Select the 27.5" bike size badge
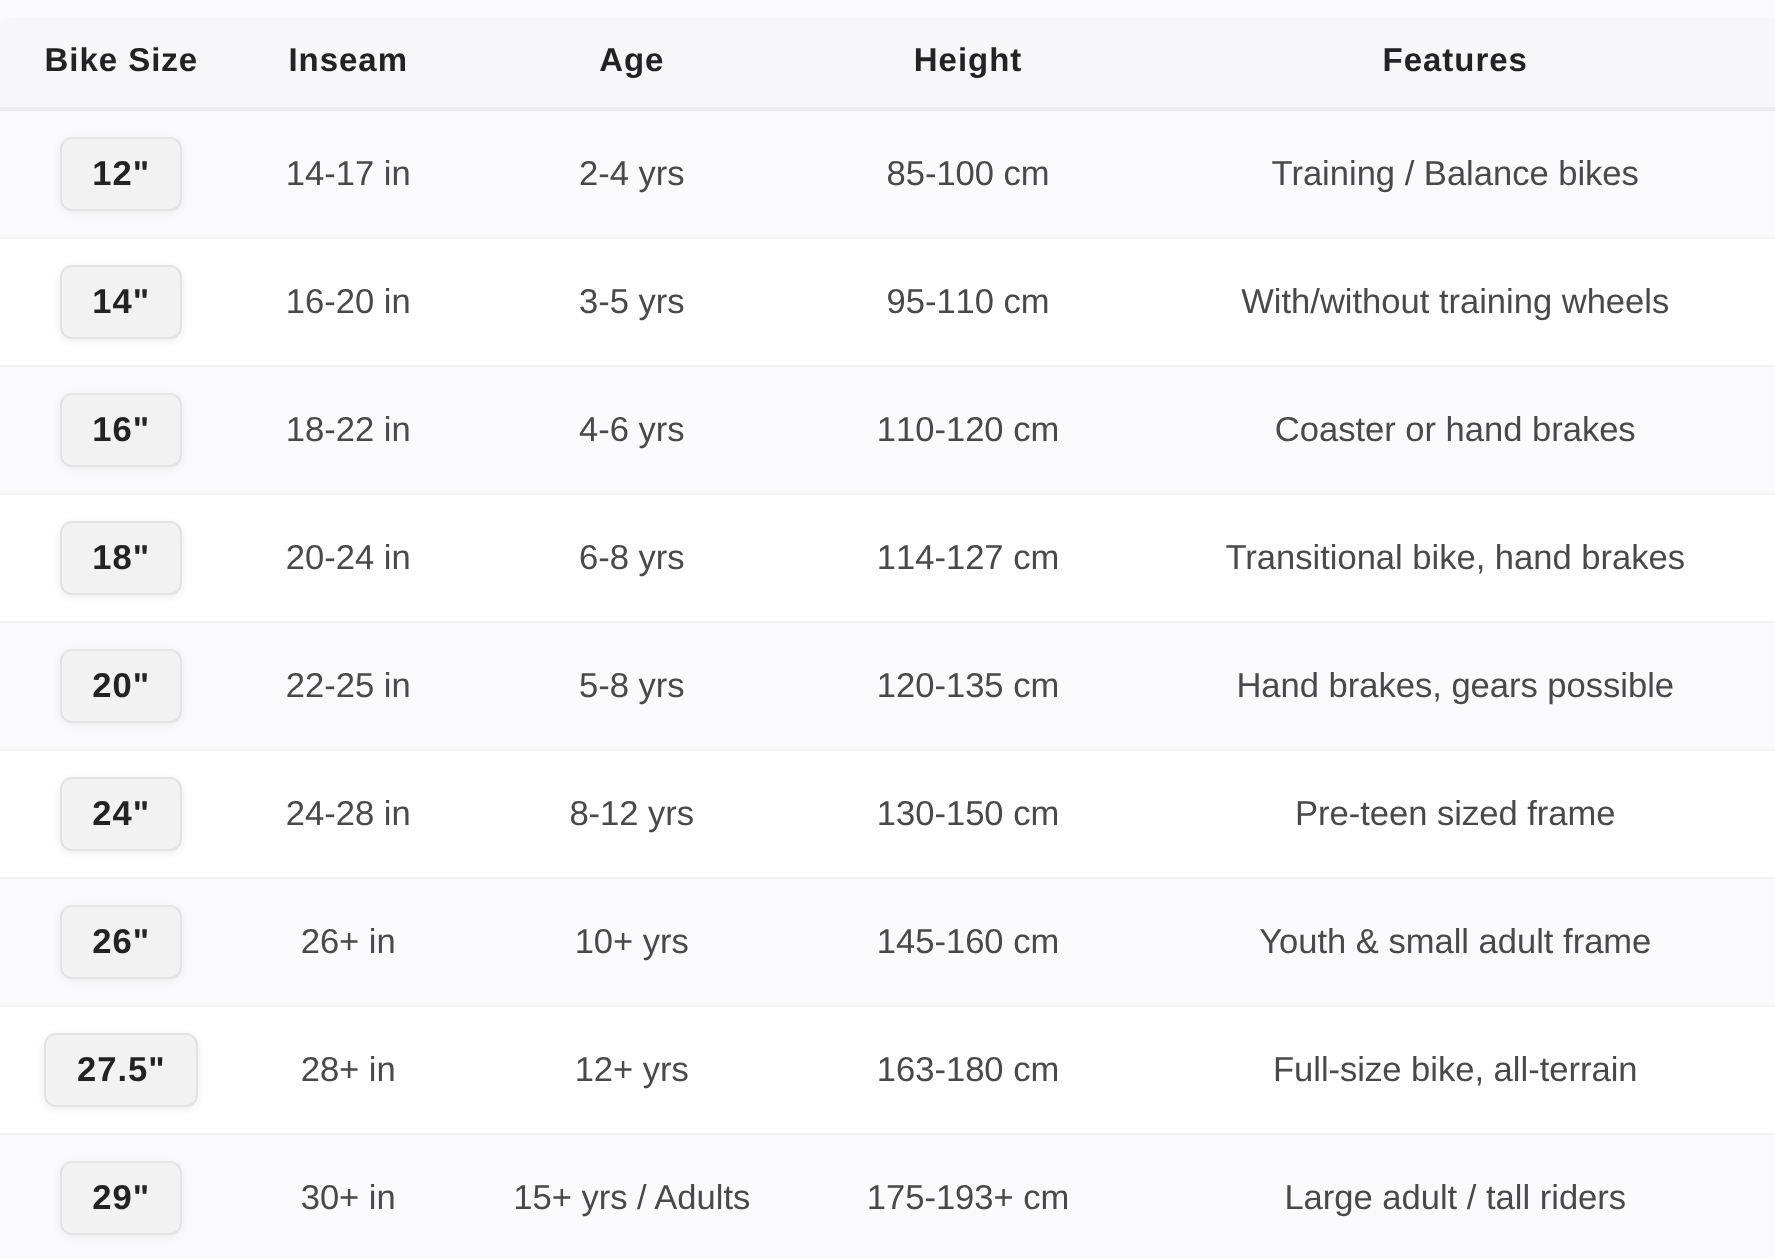This screenshot has height=1259, width=1775. 121,1070
